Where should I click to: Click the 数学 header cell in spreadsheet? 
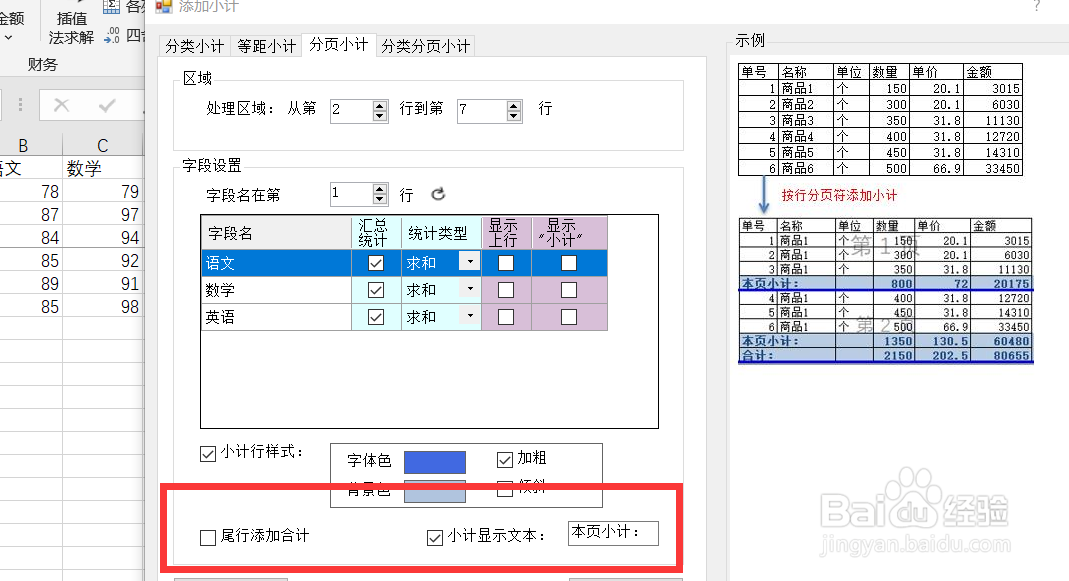(102, 168)
